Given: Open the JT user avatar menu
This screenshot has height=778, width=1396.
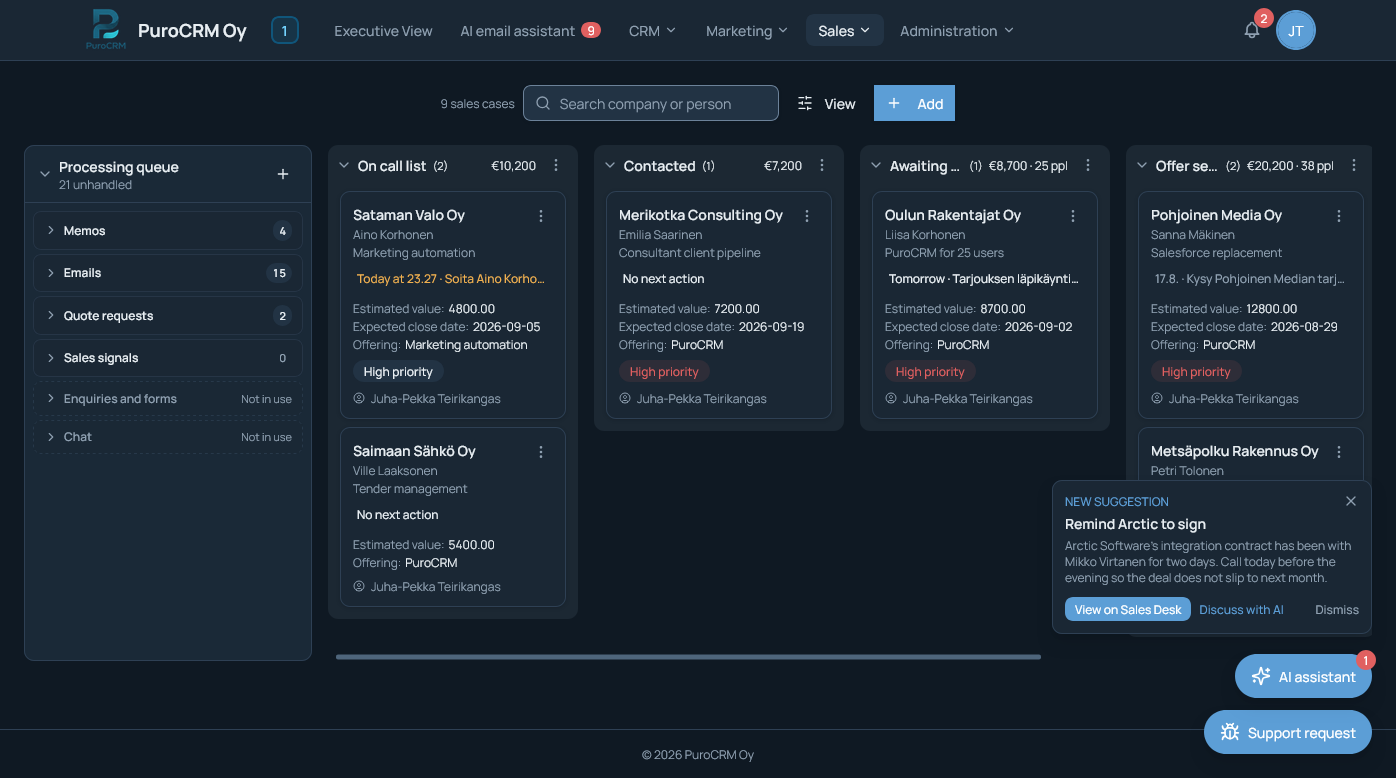Looking at the screenshot, I should 1296,31.
